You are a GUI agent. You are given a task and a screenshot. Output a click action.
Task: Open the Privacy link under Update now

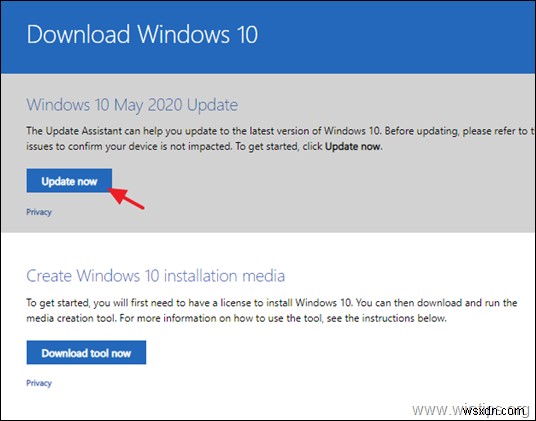(39, 212)
